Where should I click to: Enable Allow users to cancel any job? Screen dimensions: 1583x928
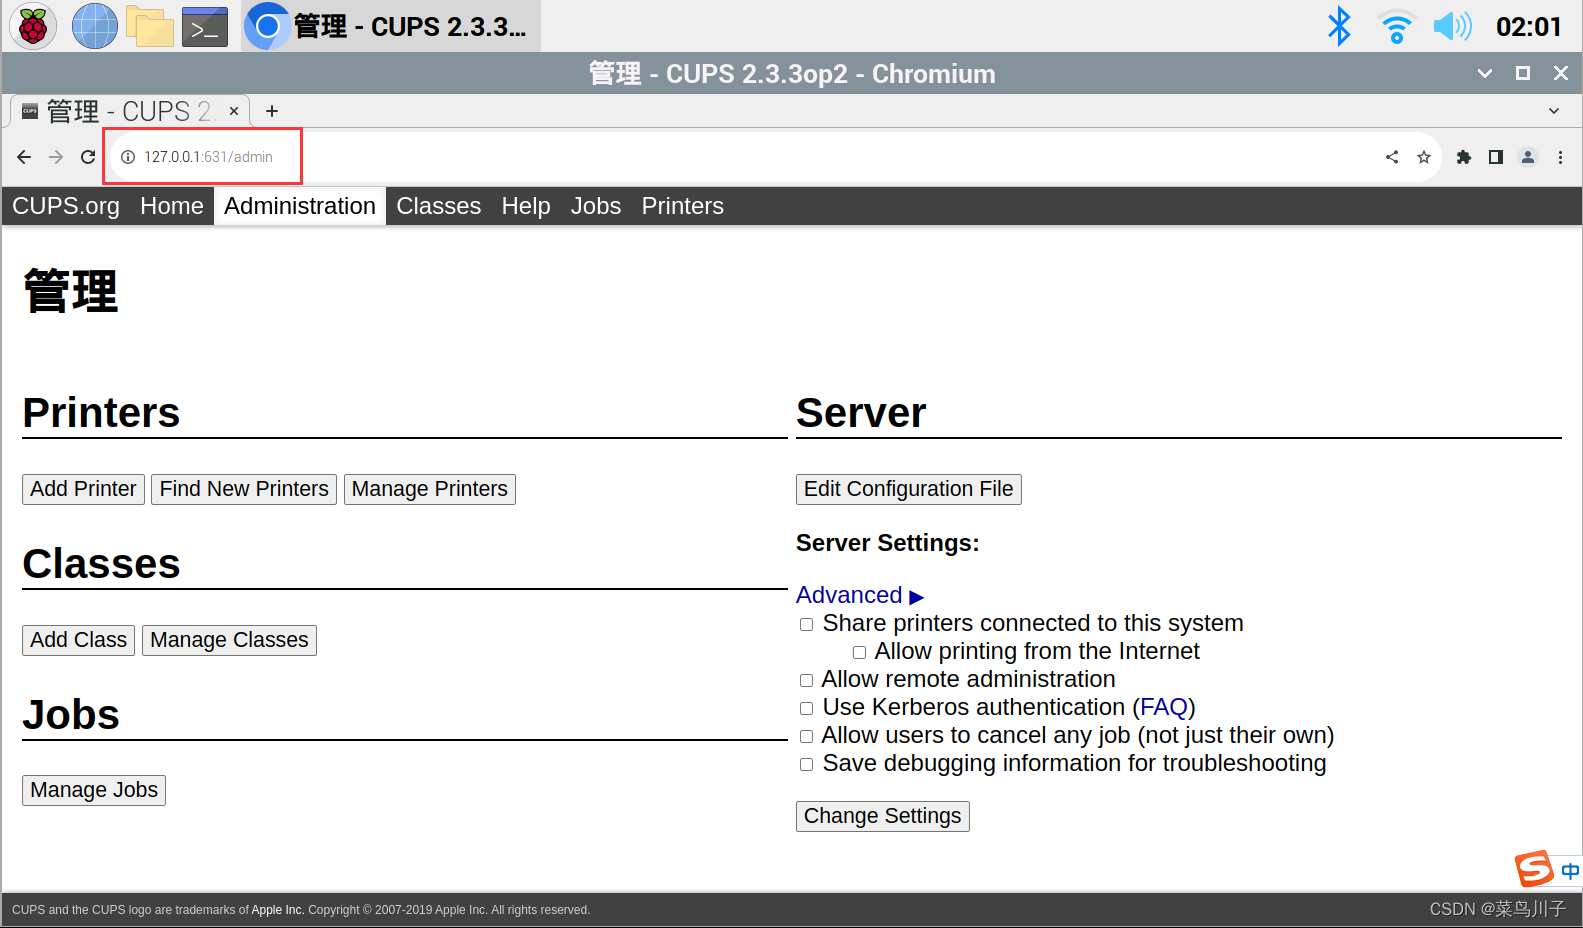pos(806,736)
